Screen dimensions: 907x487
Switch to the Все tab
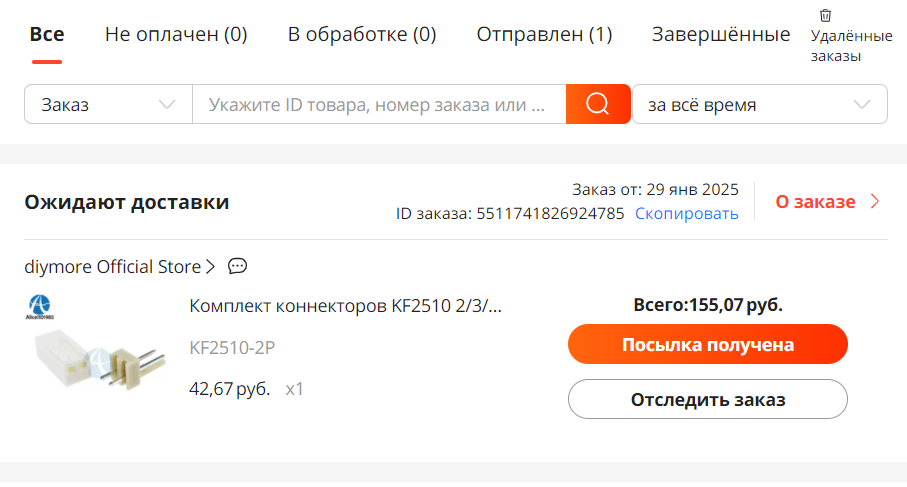[47, 34]
